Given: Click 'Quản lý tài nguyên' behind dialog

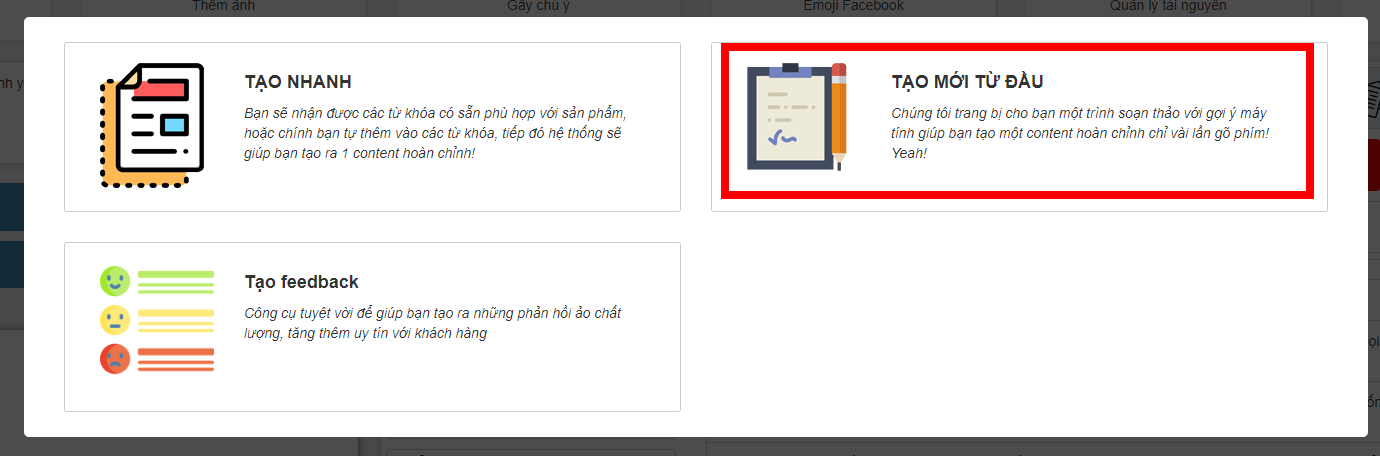Looking at the screenshot, I should click(x=1168, y=6).
